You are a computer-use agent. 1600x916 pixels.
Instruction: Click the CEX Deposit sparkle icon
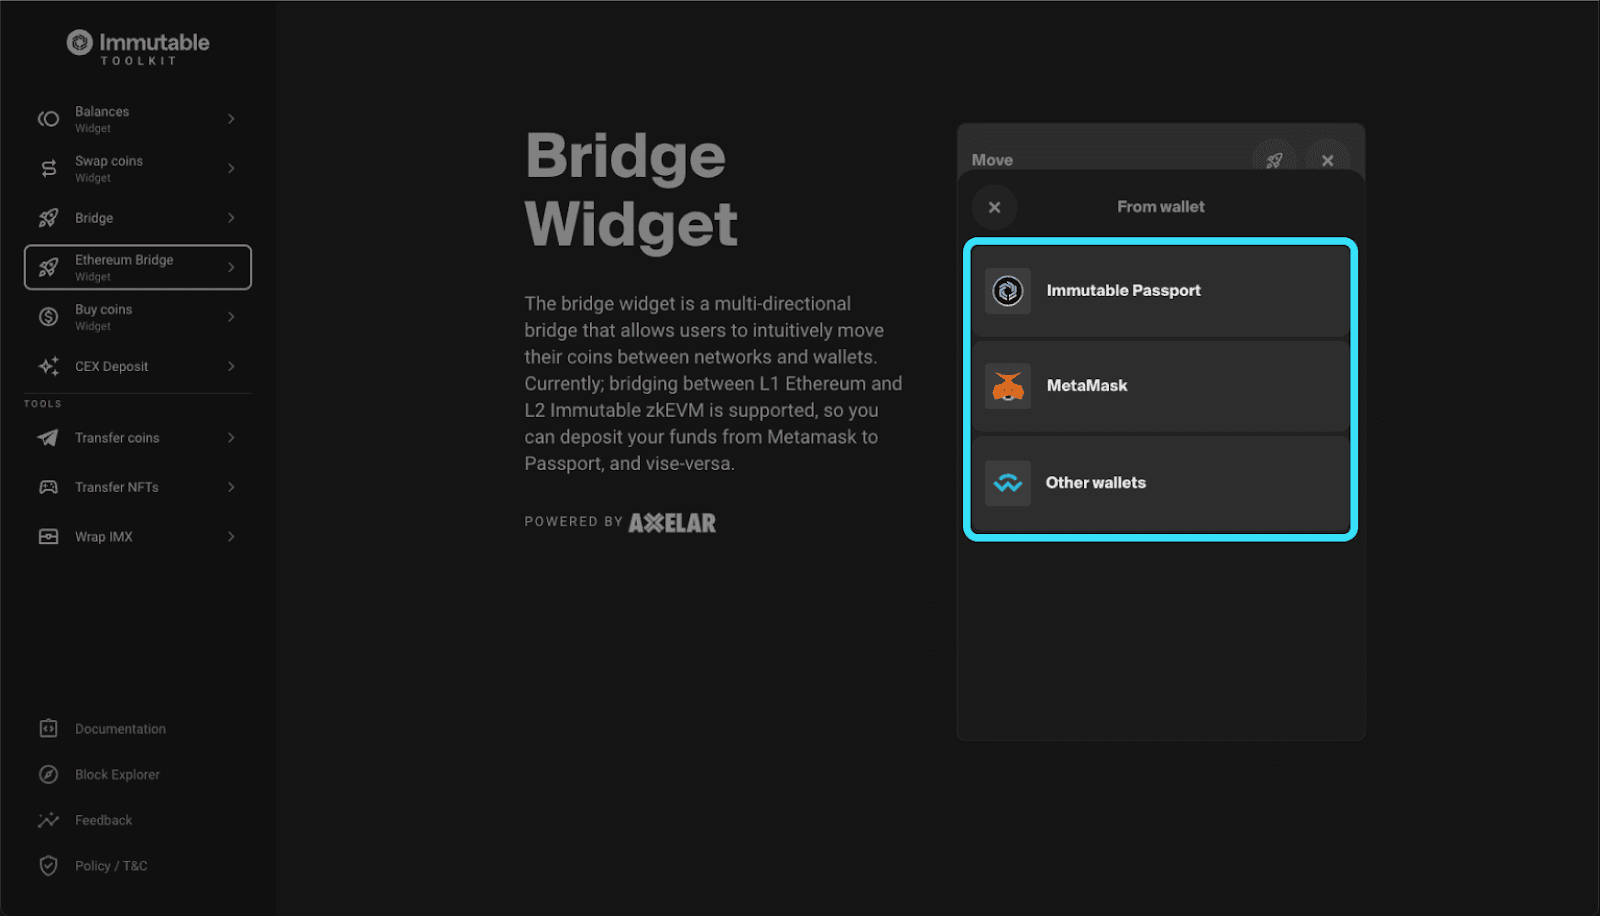(47, 366)
